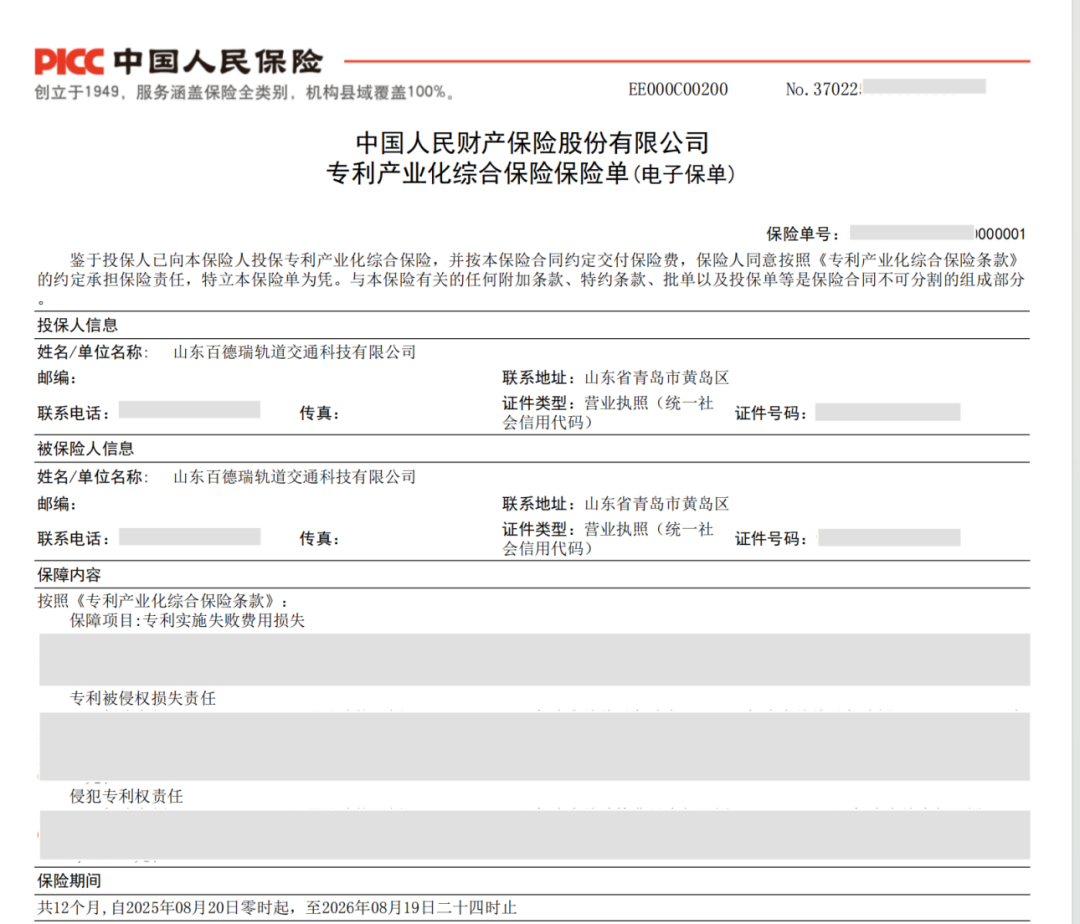
Task: Click the 邮编 label in 被保险人信息
Action: click(x=56, y=504)
